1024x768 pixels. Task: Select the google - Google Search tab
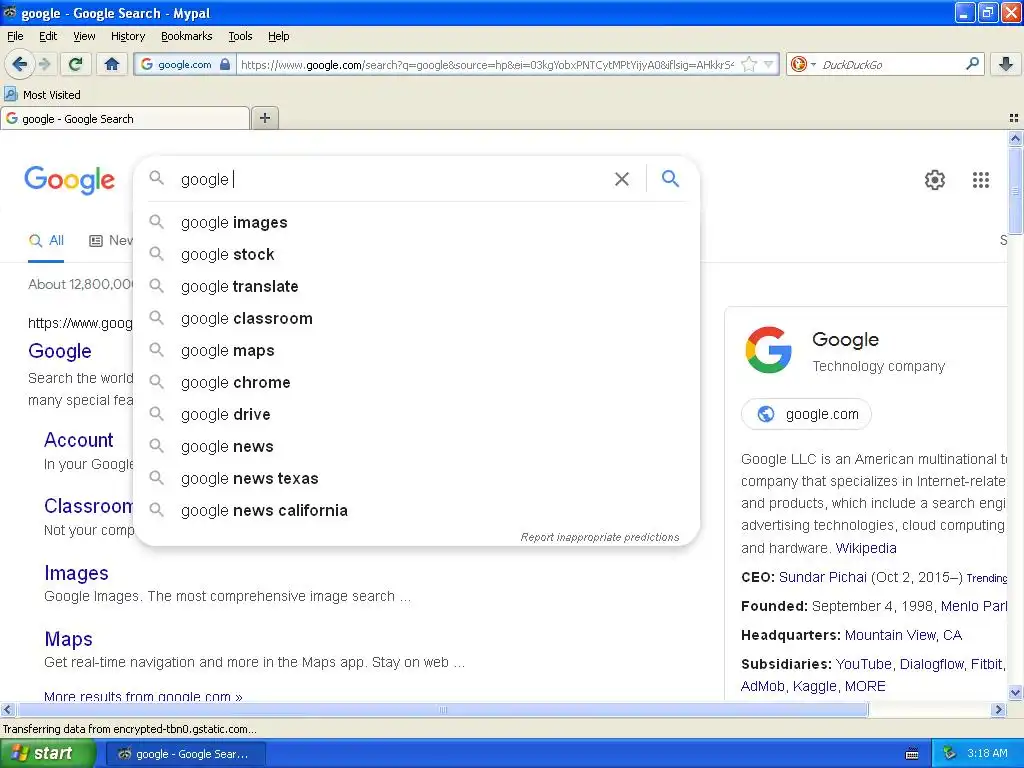coord(125,119)
